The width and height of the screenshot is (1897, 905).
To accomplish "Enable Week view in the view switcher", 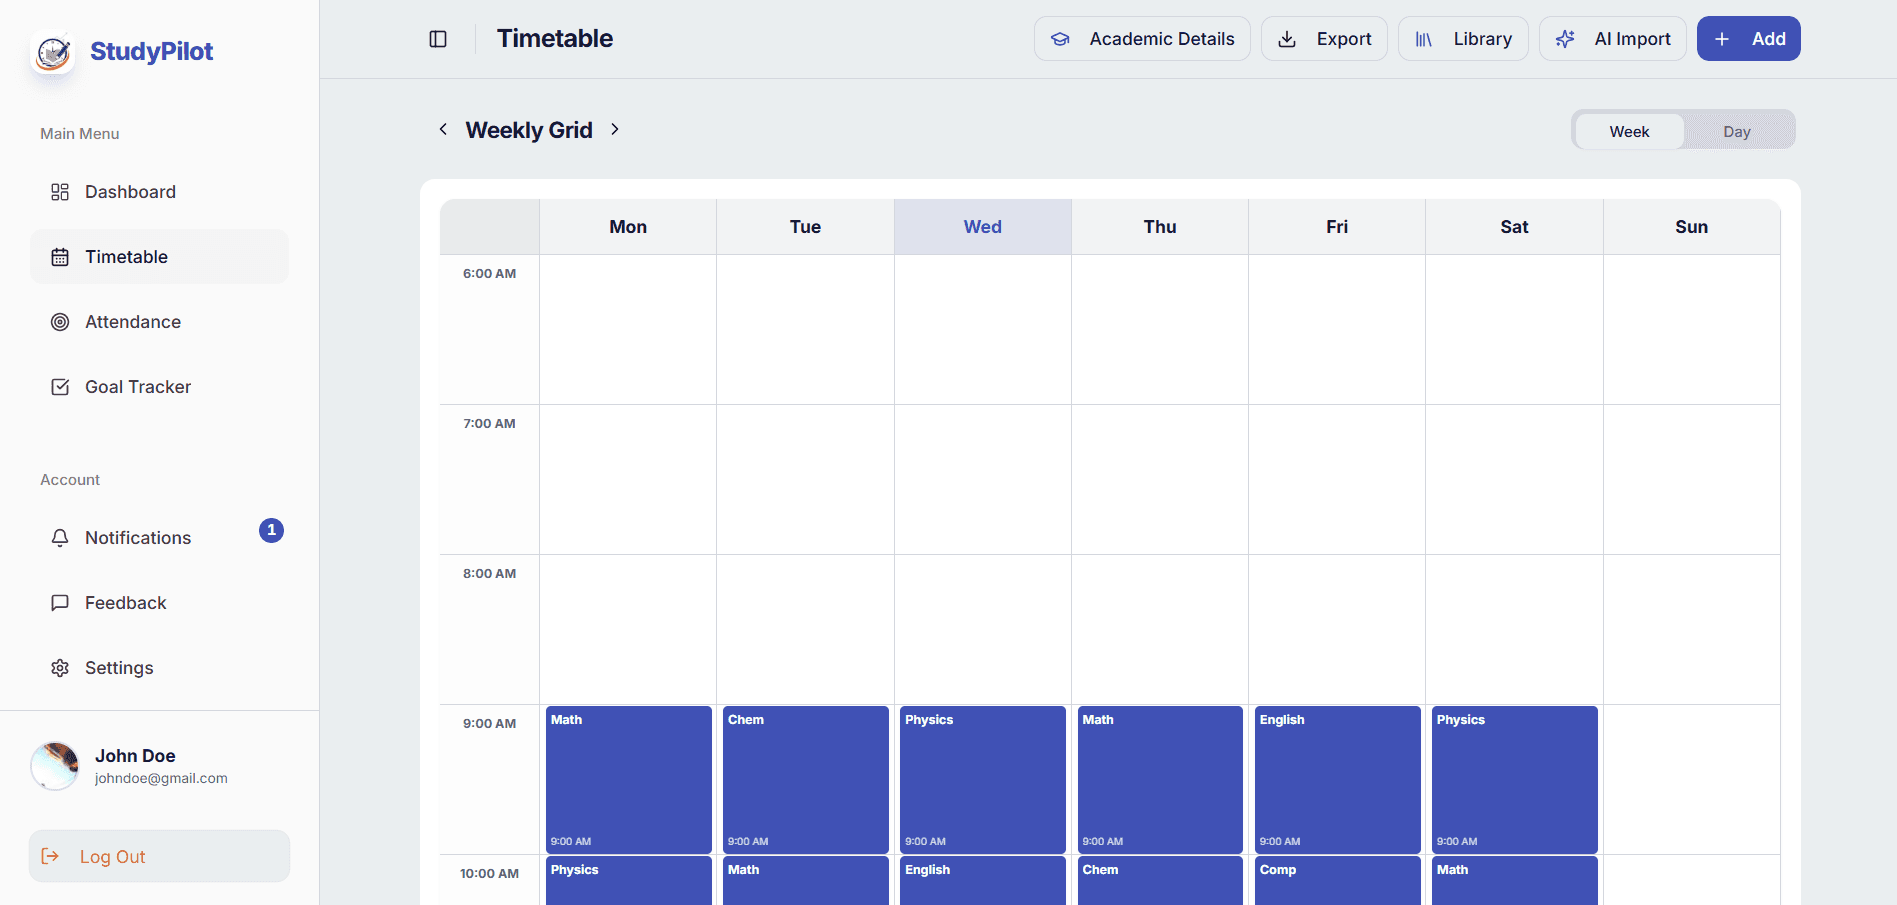I will point(1628,130).
